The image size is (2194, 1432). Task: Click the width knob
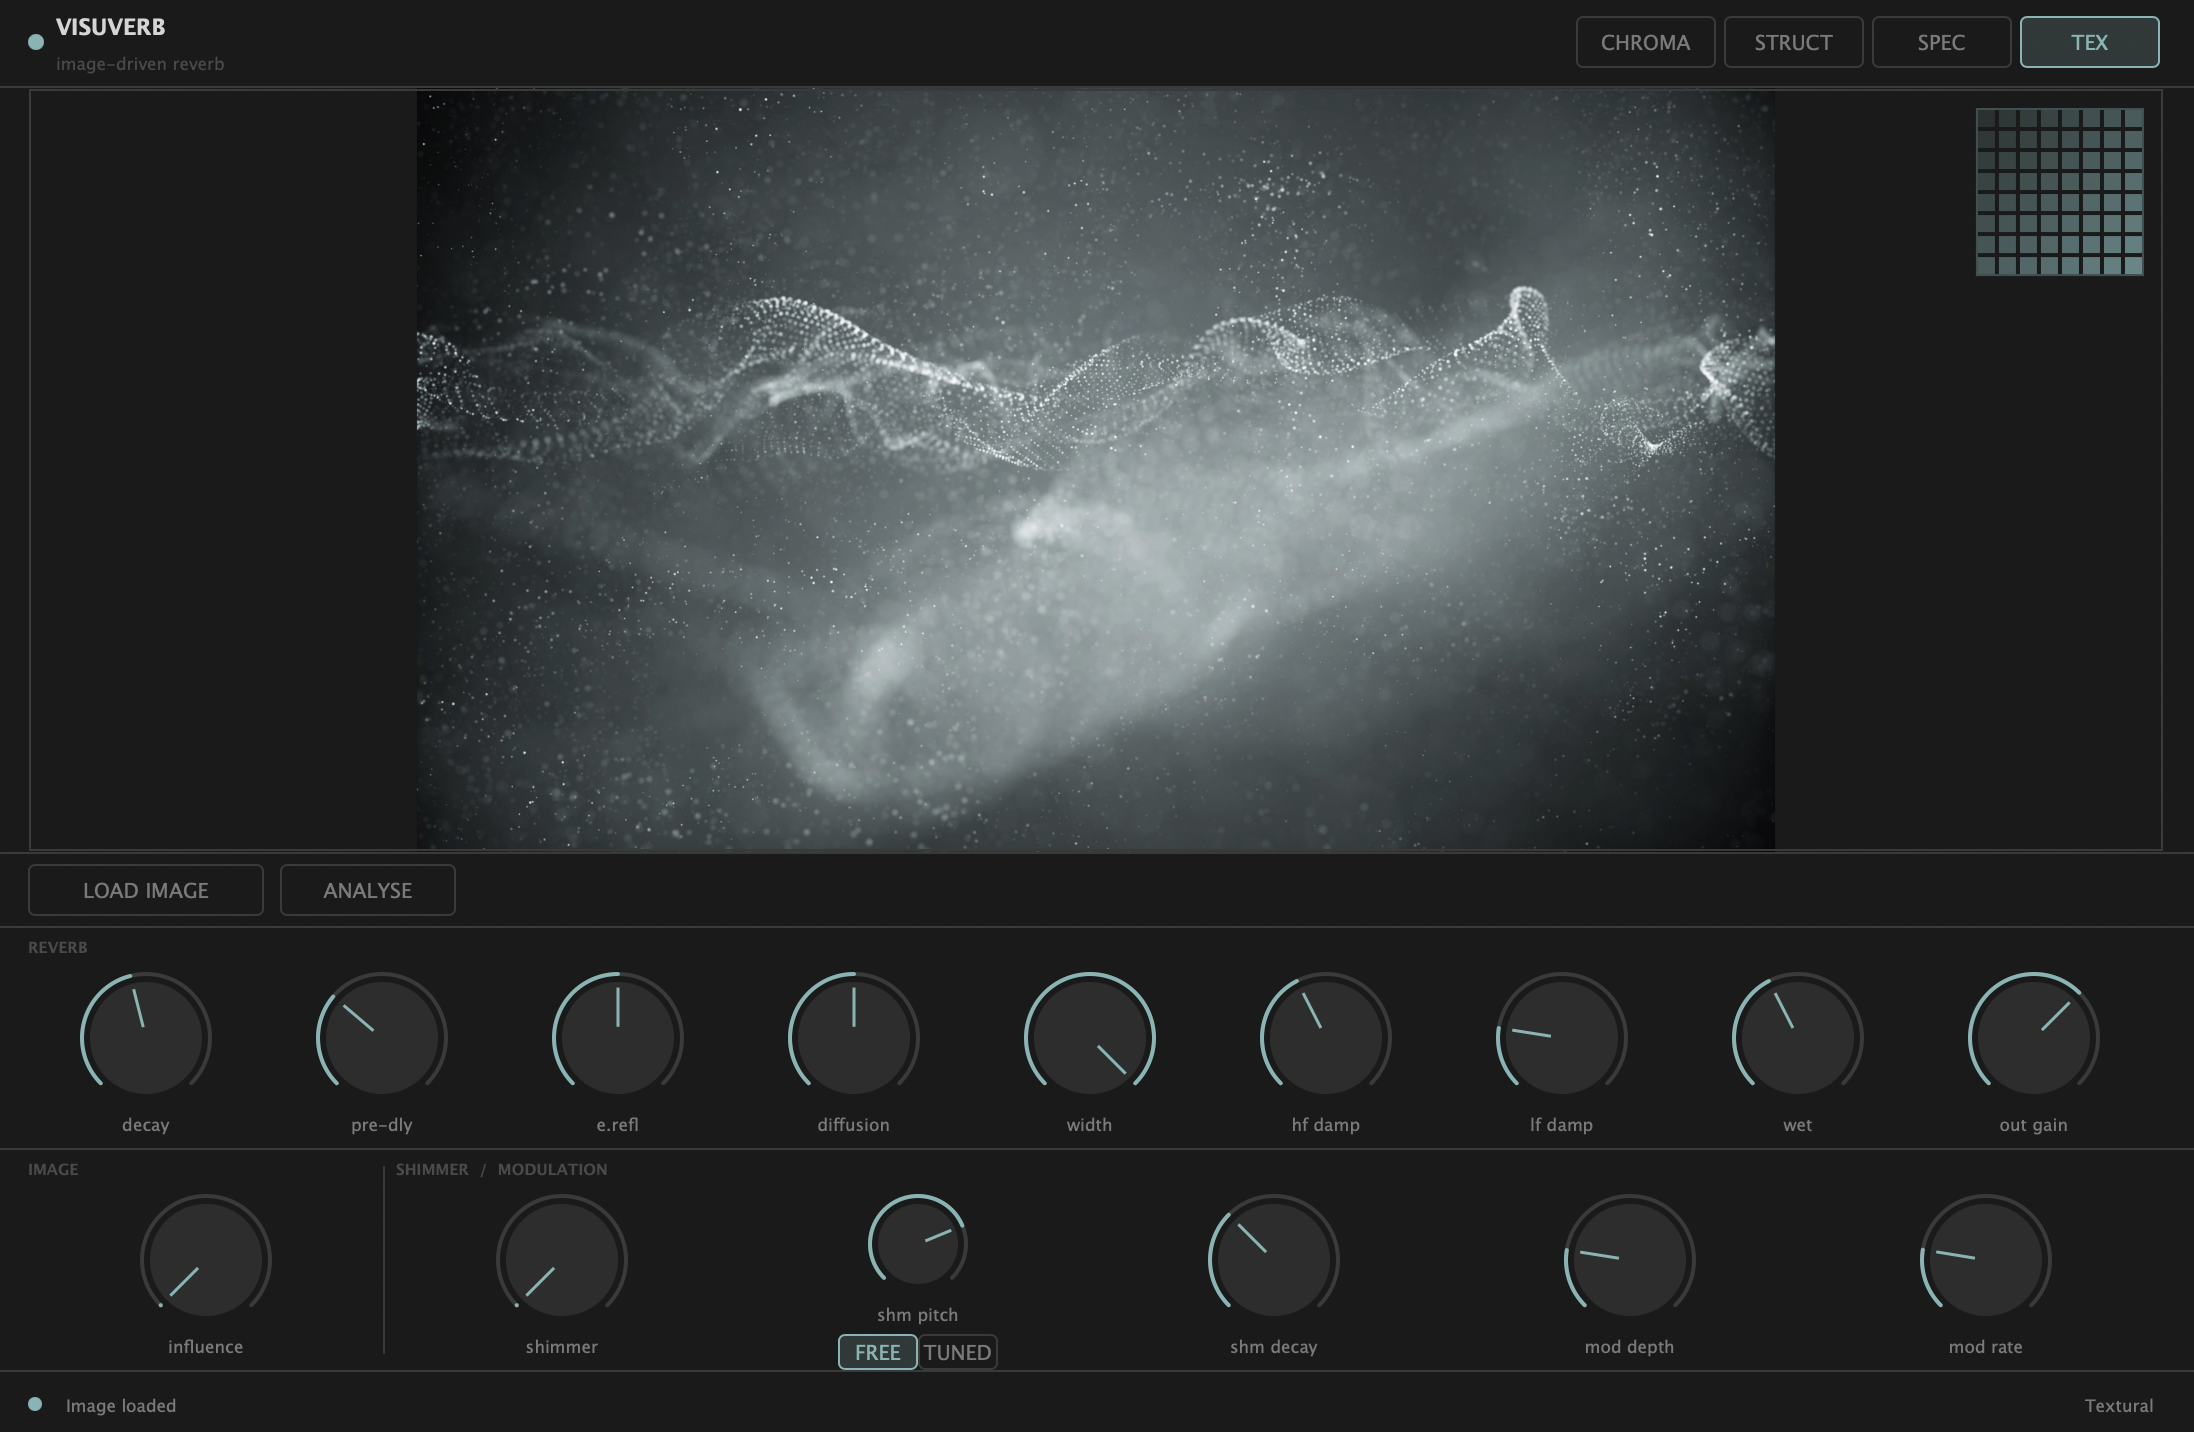[x=1090, y=1037]
